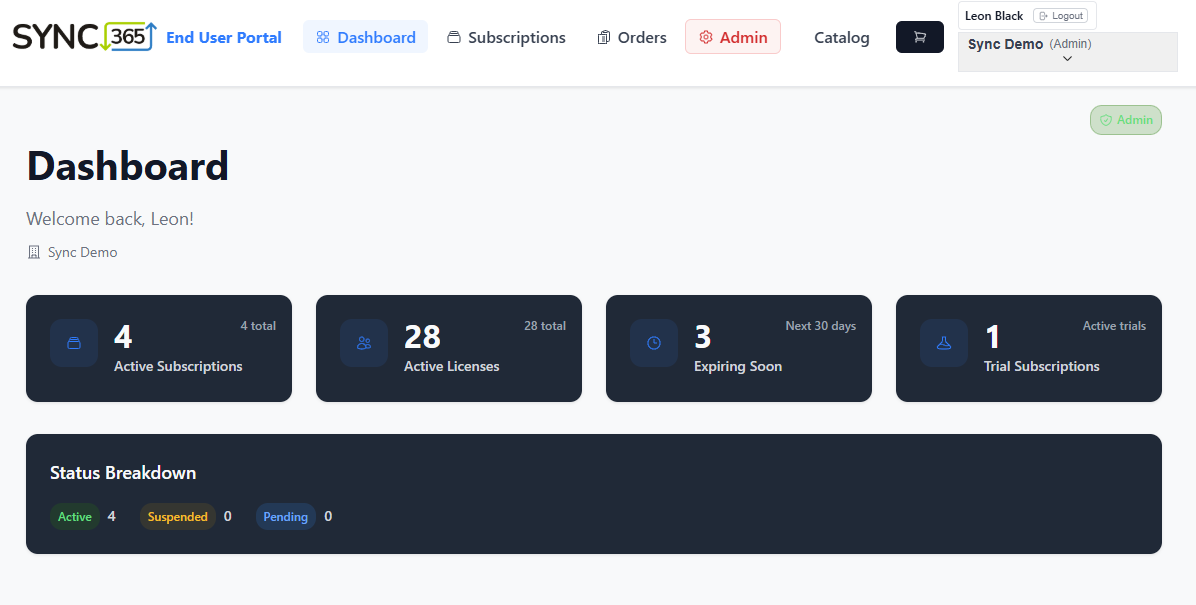Click chevron under Sync Demo selector
Viewport: 1196px width, 605px height.
click(x=1067, y=59)
